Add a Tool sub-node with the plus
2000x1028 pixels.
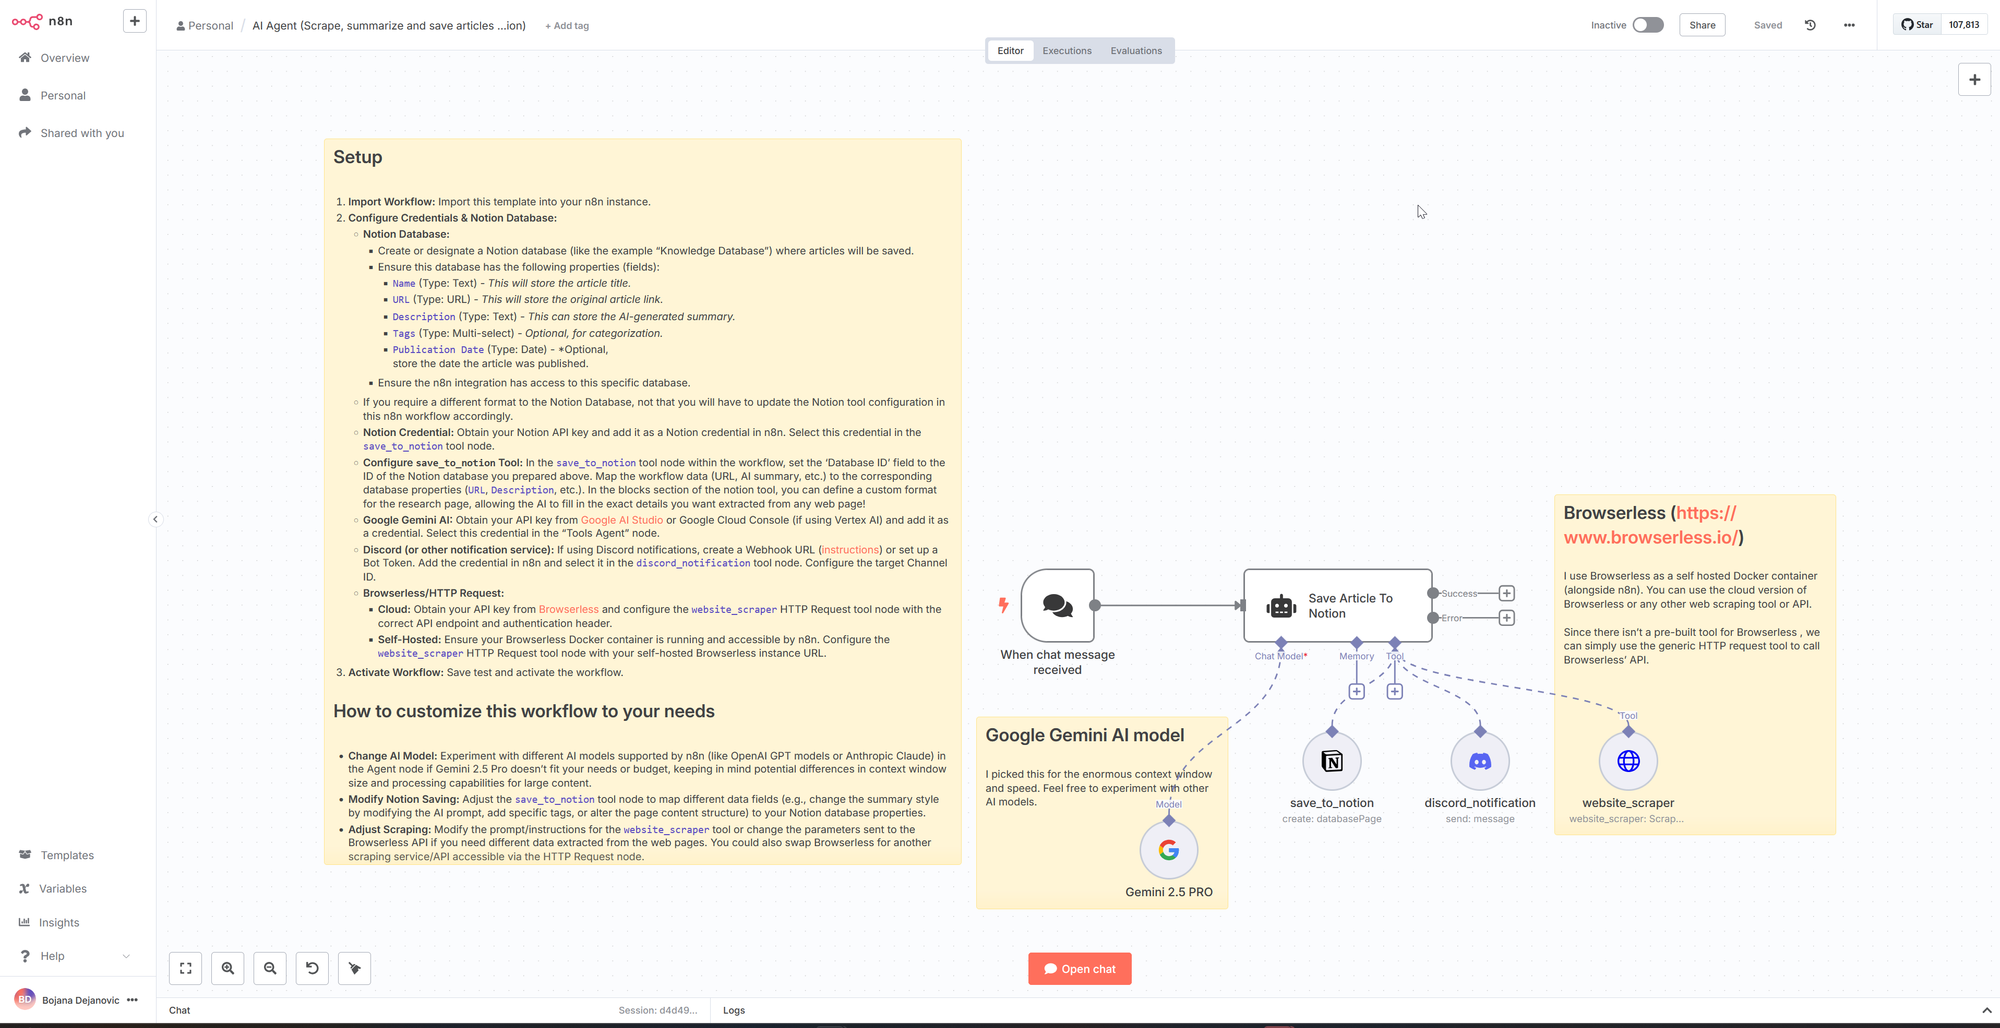(x=1395, y=691)
